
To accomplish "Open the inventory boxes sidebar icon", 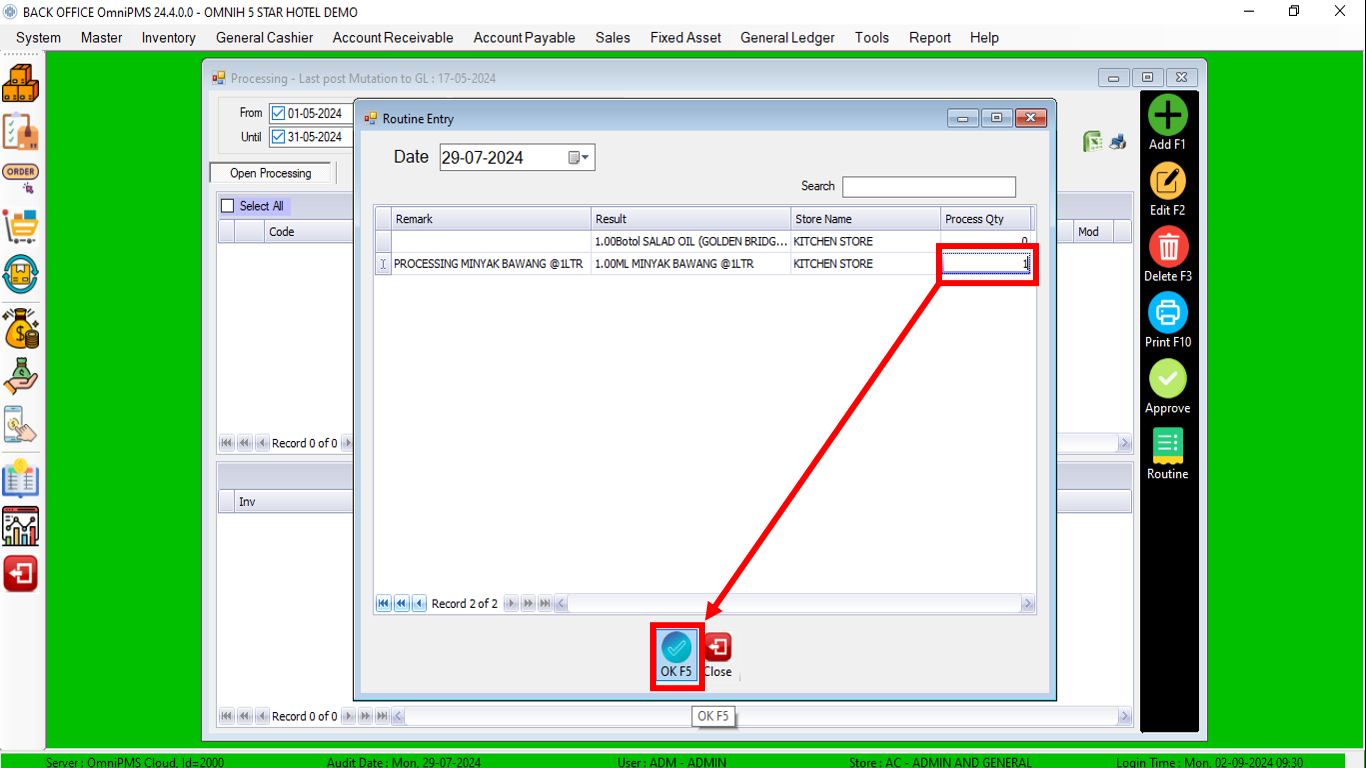I will [x=20, y=83].
